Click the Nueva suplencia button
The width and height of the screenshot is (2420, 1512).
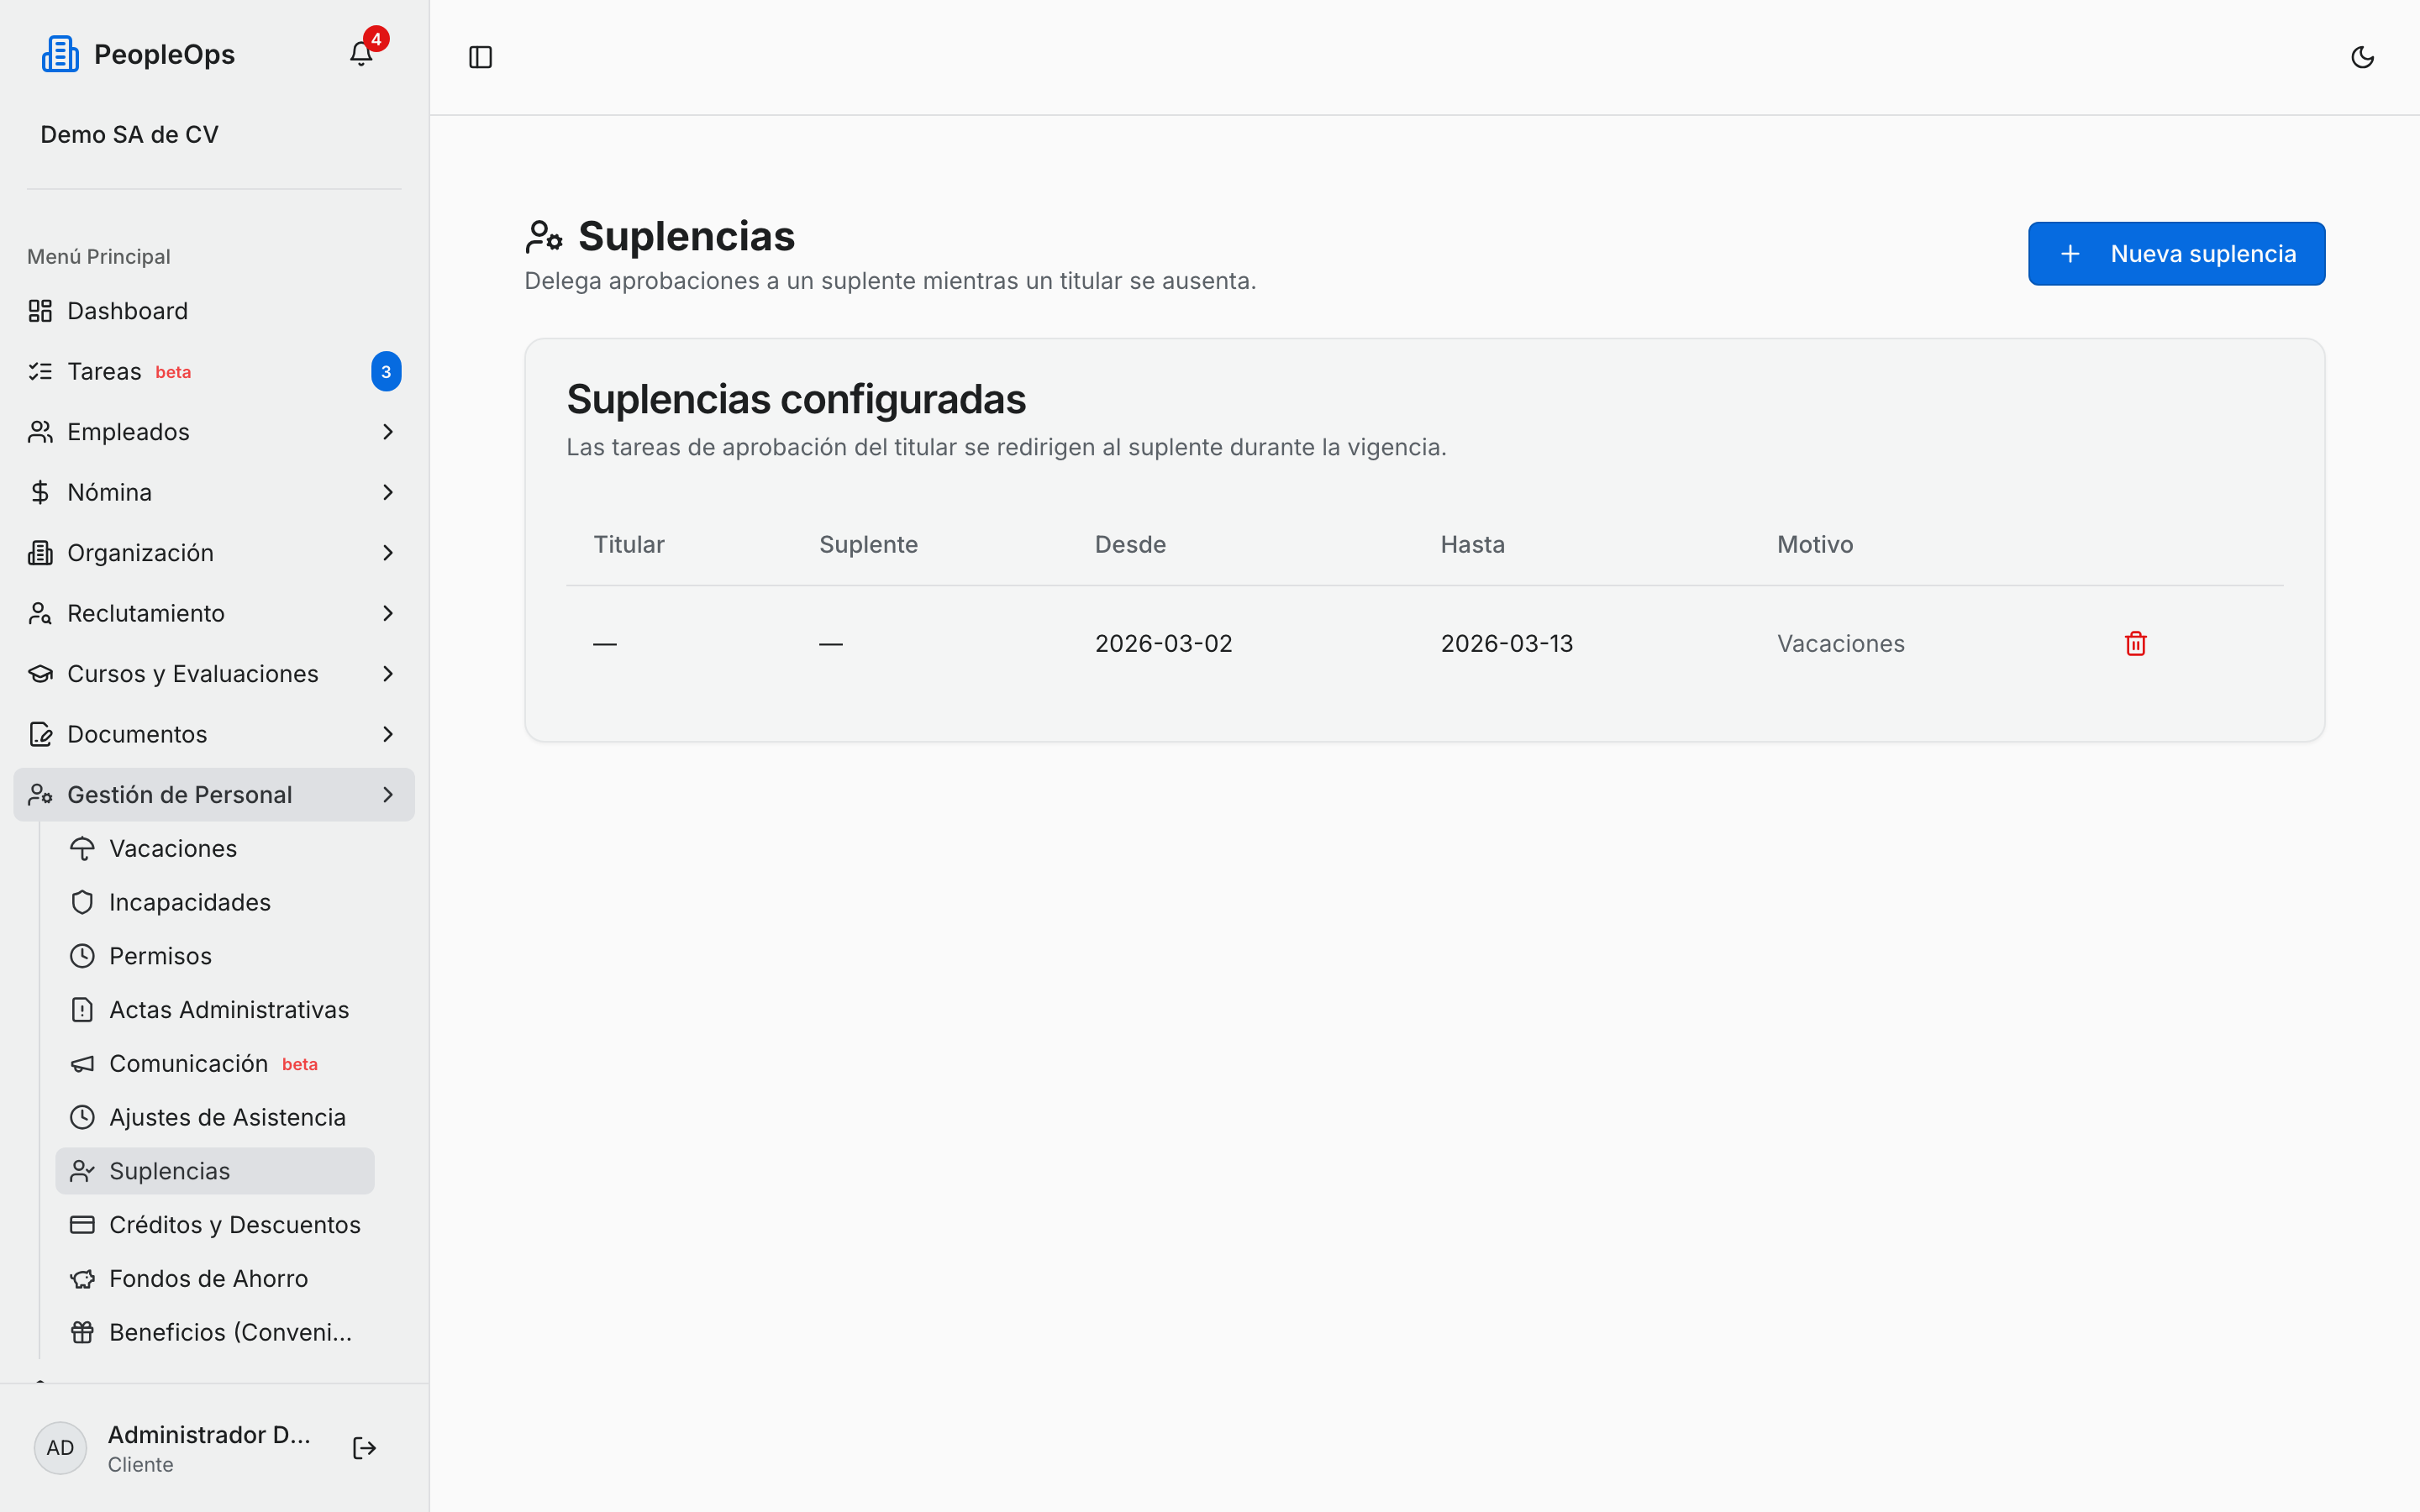click(2176, 254)
